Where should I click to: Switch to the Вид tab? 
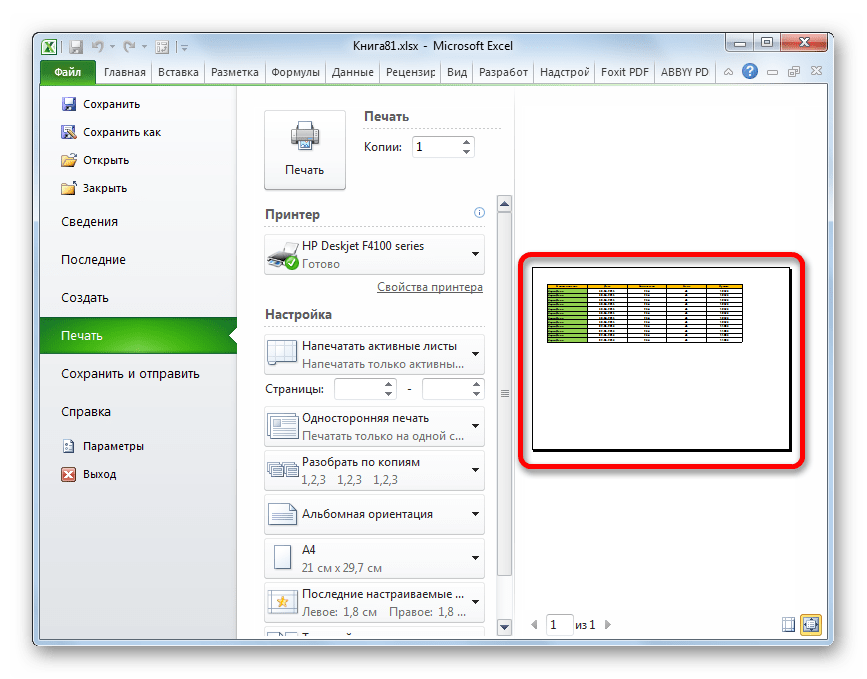coord(457,72)
